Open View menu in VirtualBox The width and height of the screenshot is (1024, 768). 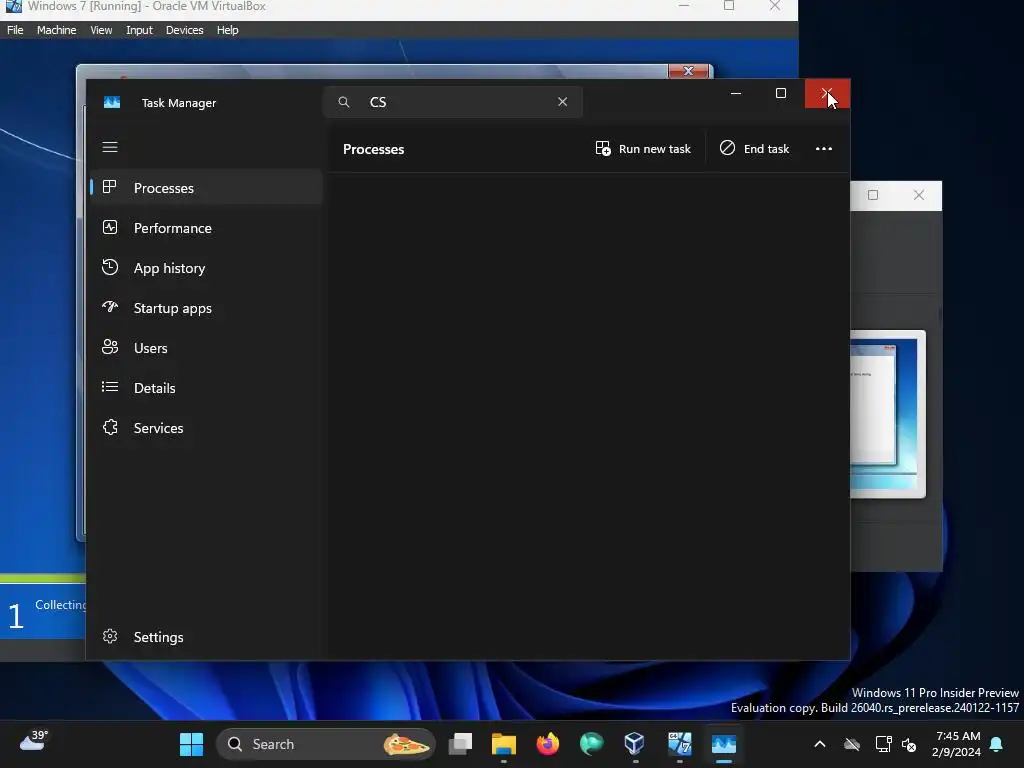(101, 30)
